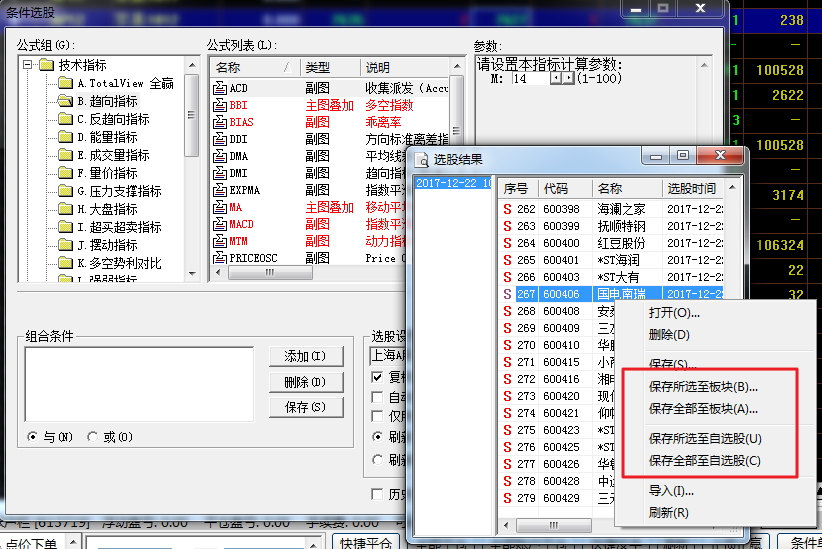Viewport: 822px width, 549px height.
Task: Uncheck the checked box below 上海A股 dropdown
Action: click(x=377, y=378)
